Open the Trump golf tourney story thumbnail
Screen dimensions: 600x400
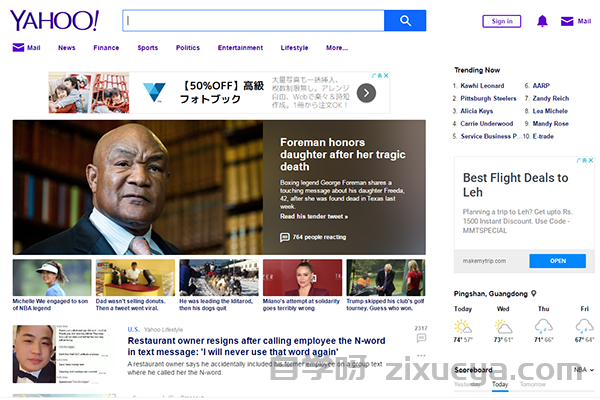(x=386, y=278)
